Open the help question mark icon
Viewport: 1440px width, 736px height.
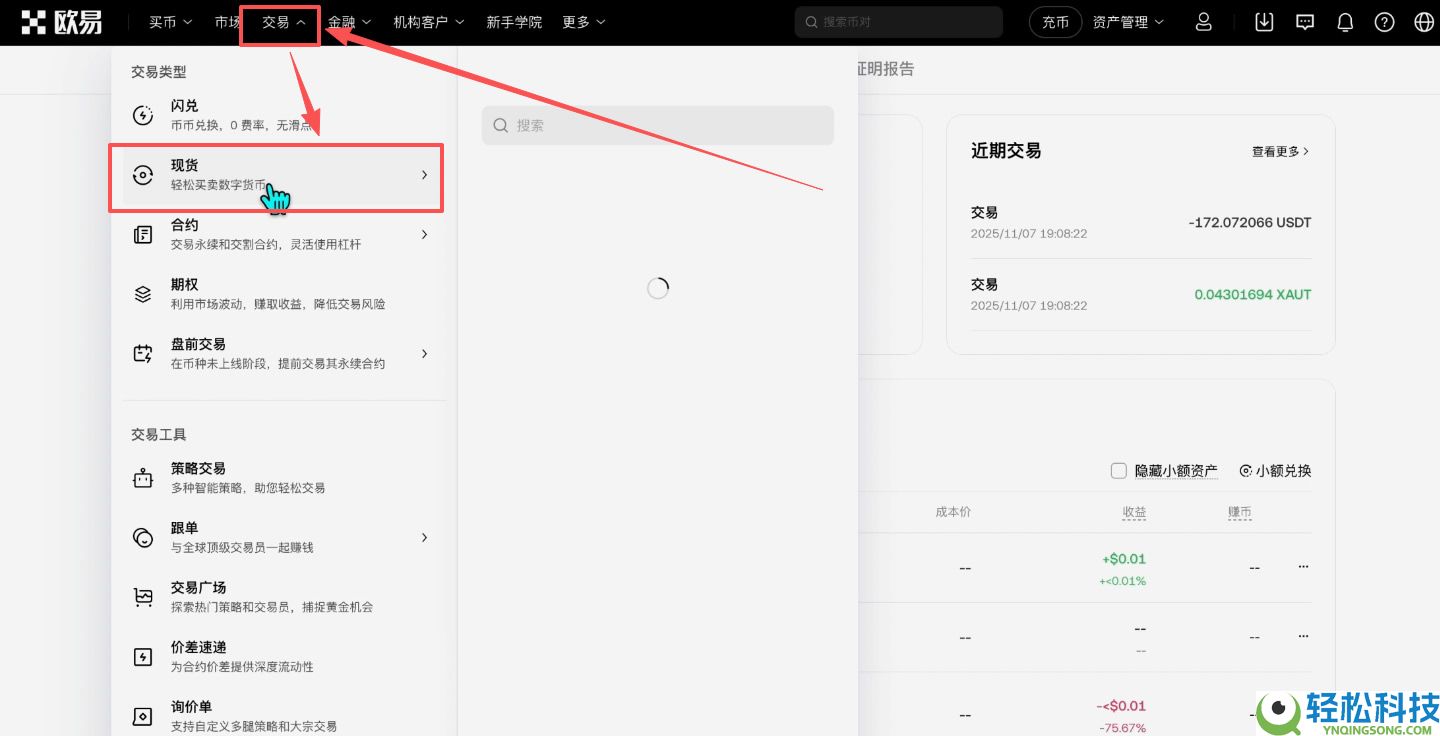click(1384, 21)
